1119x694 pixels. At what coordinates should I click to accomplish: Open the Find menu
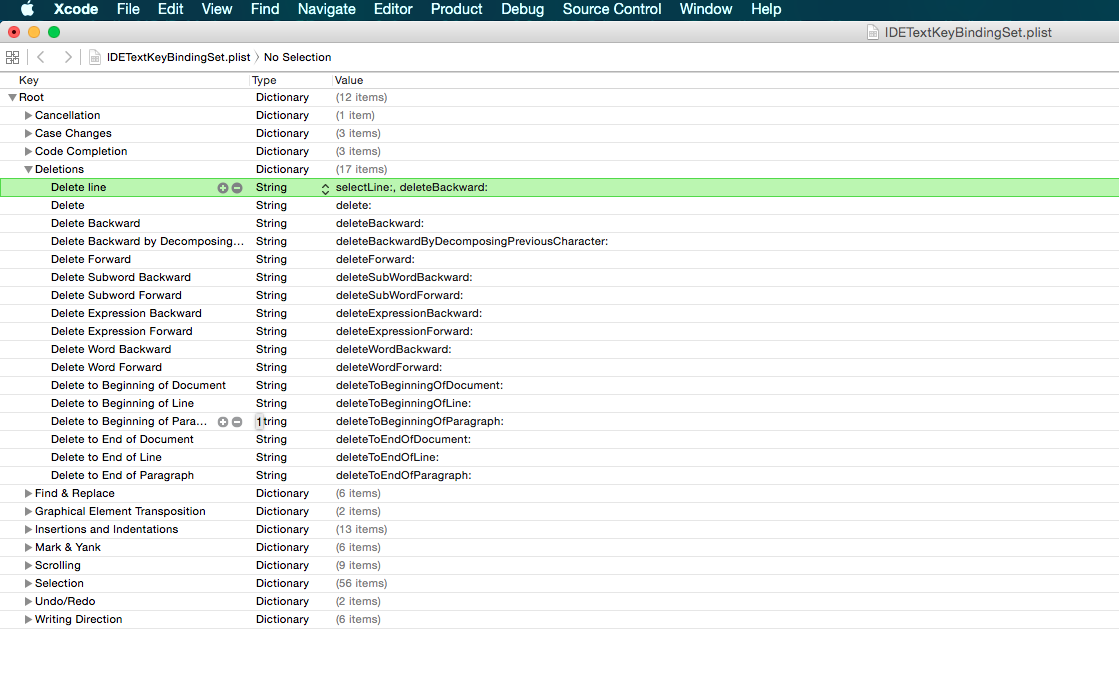point(265,9)
